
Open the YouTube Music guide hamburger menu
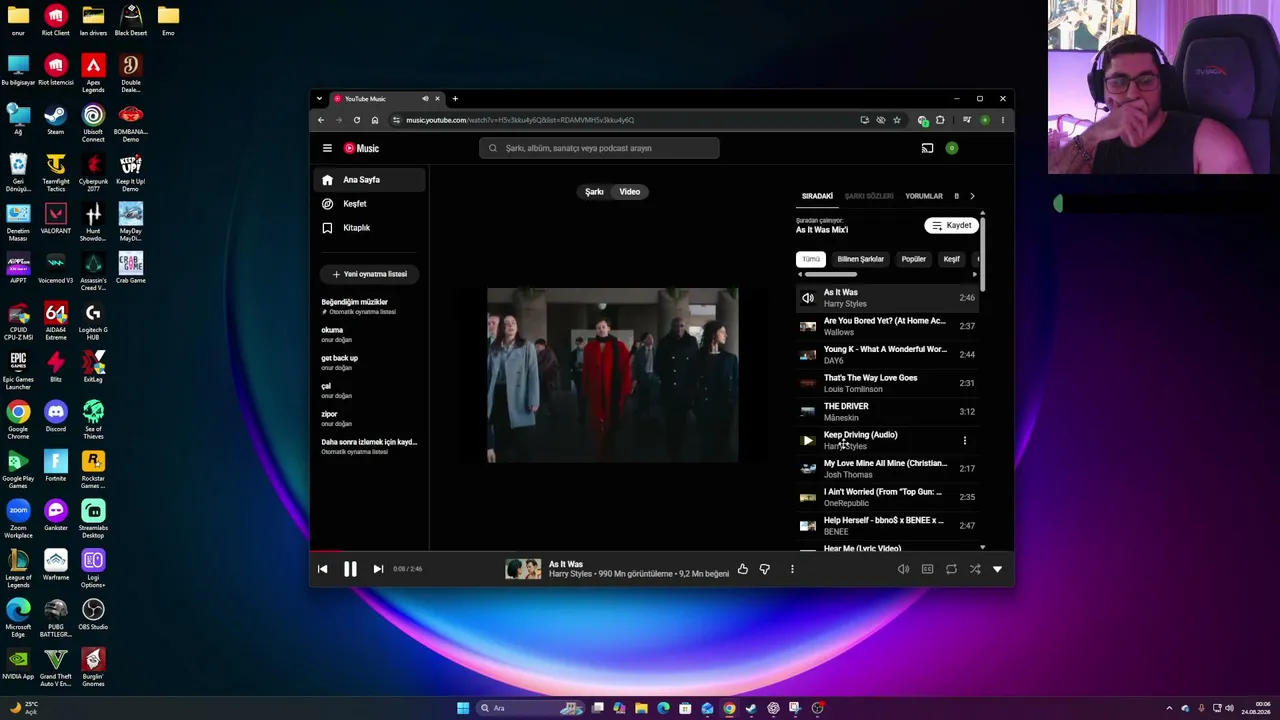[327, 148]
